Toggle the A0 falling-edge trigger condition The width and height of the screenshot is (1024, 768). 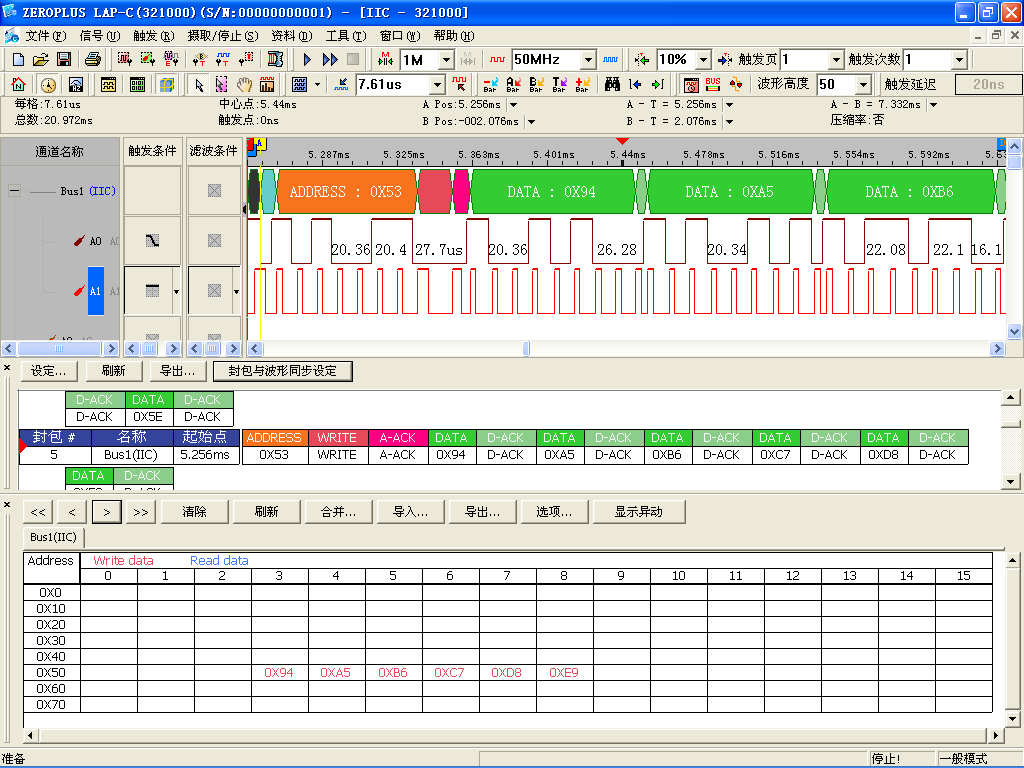(152, 241)
